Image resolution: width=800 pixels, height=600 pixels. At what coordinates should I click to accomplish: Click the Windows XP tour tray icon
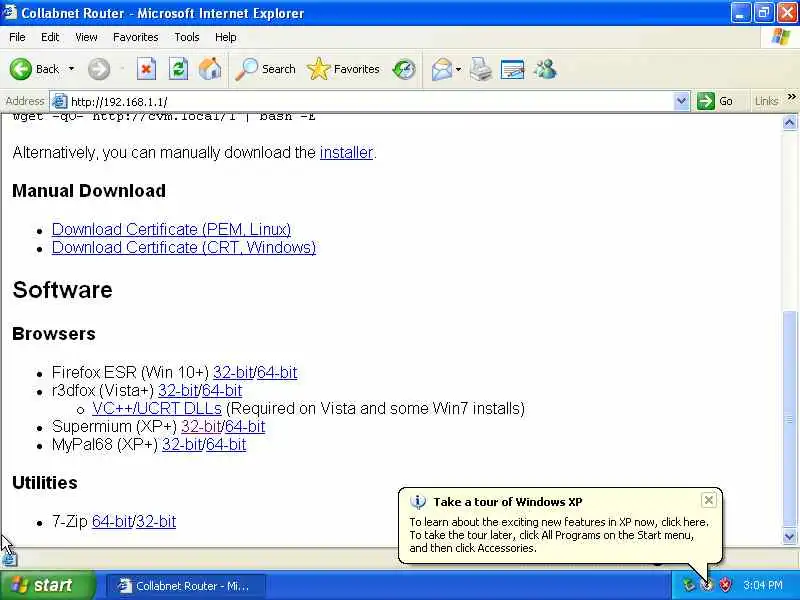pos(707,585)
